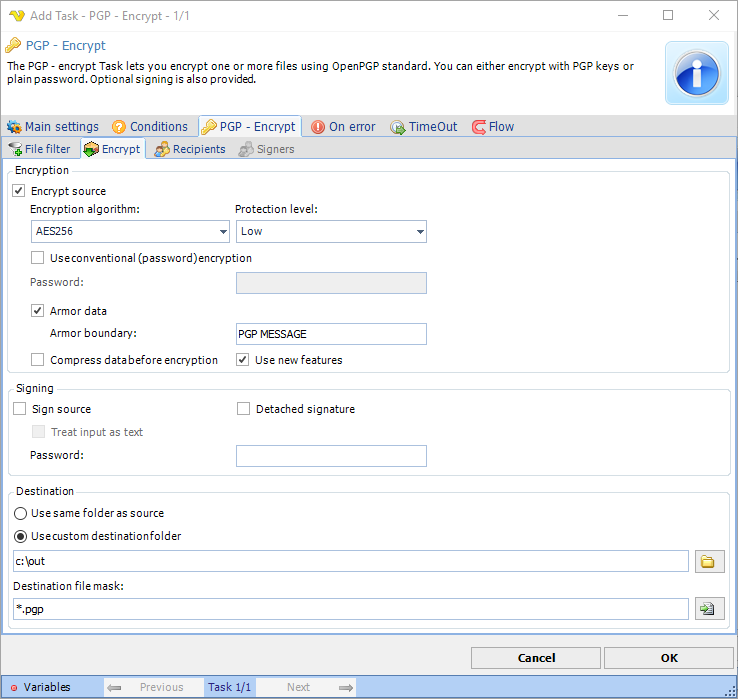Open the Recipients tab
Viewport: 738px width, 699px height.
[190, 149]
